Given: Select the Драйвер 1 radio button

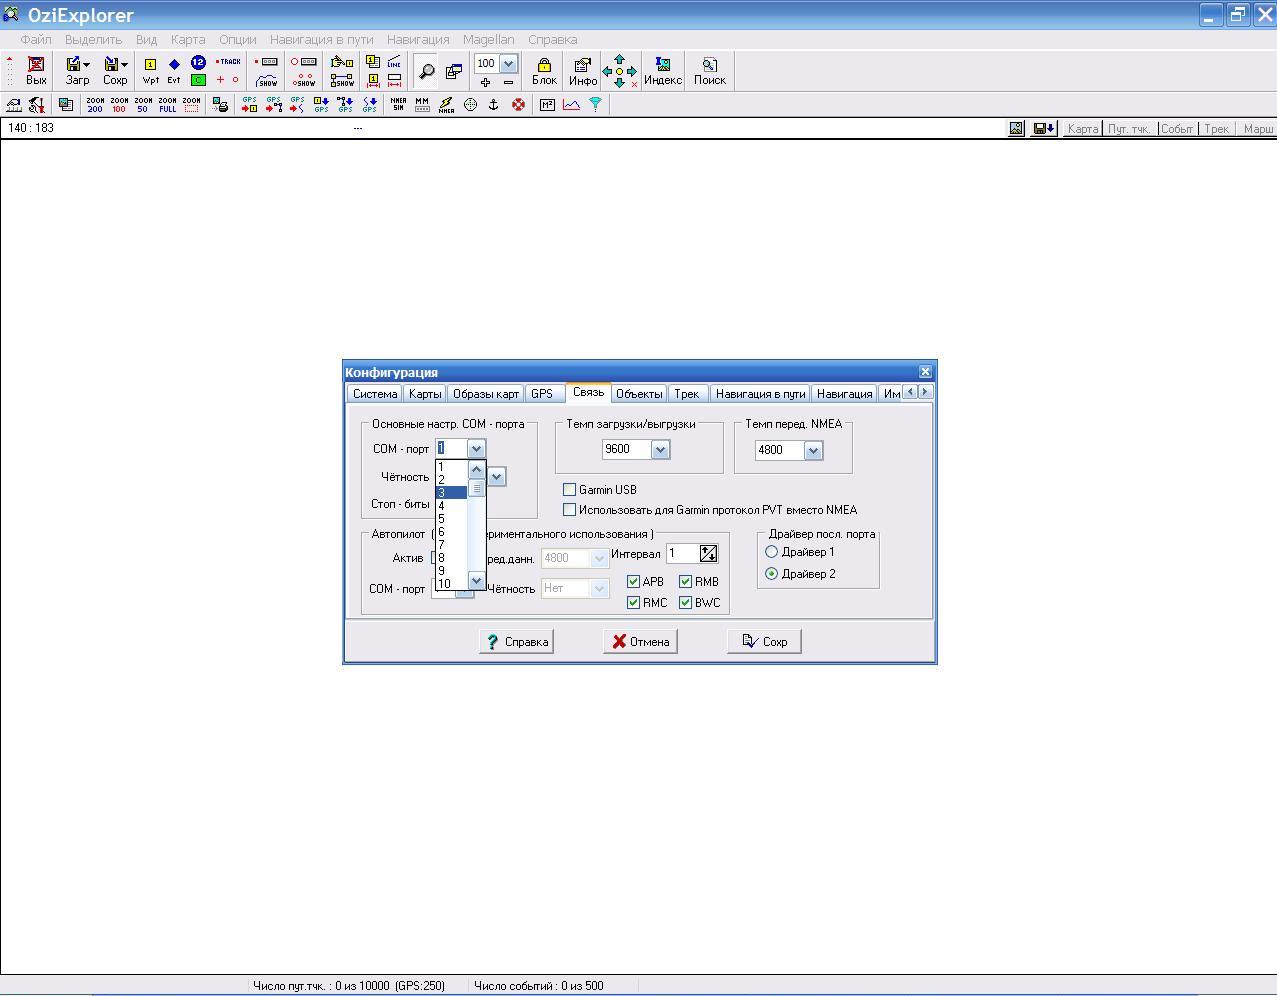Looking at the screenshot, I should pyautogui.click(x=771, y=552).
